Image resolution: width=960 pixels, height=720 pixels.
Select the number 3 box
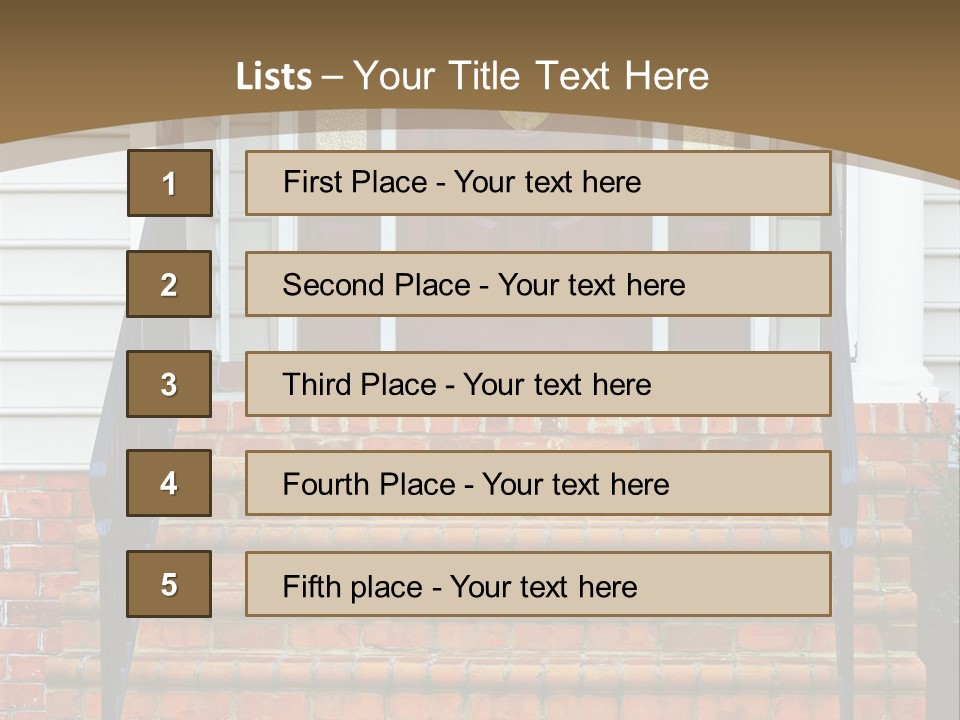(x=169, y=384)
